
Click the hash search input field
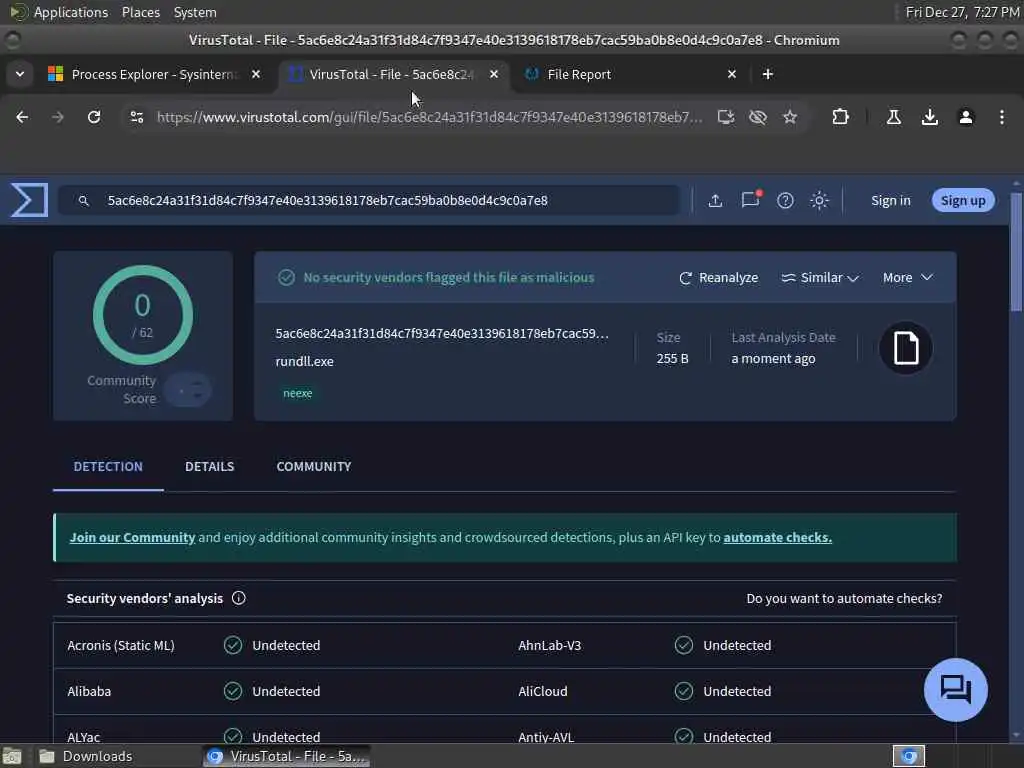(x=369, y=200)
